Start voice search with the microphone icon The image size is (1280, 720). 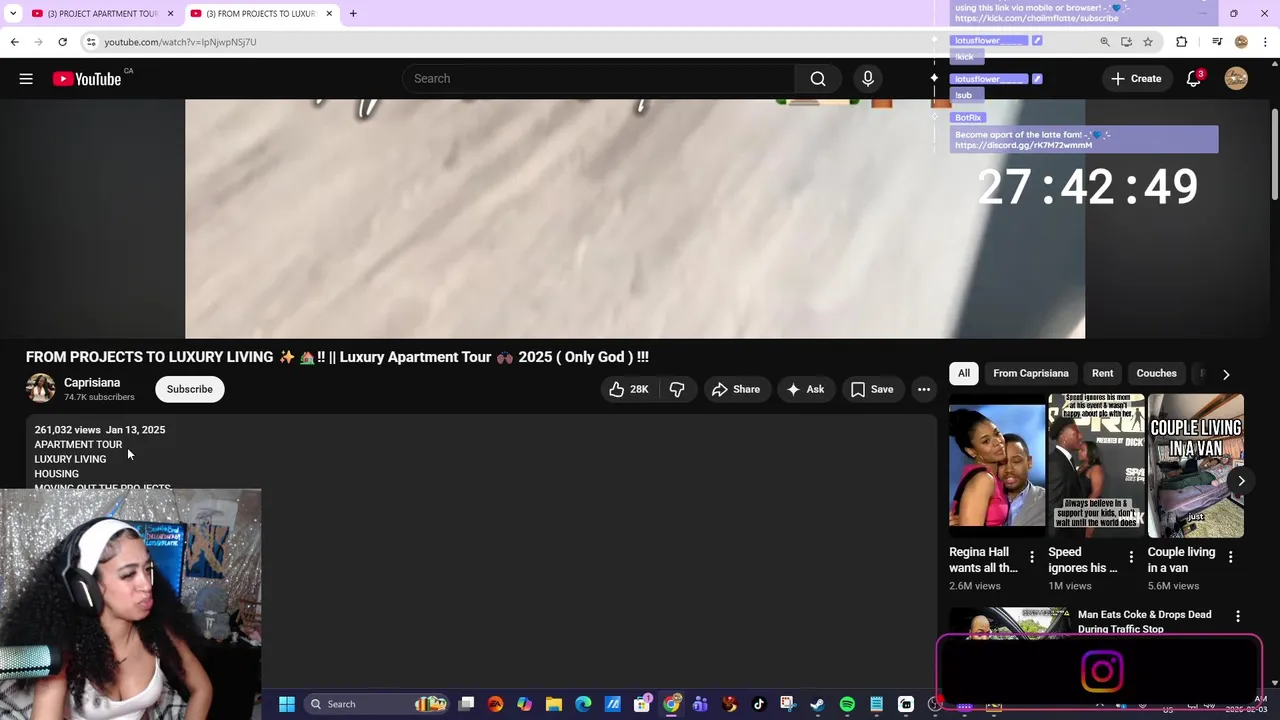click(x=867, y=79)
